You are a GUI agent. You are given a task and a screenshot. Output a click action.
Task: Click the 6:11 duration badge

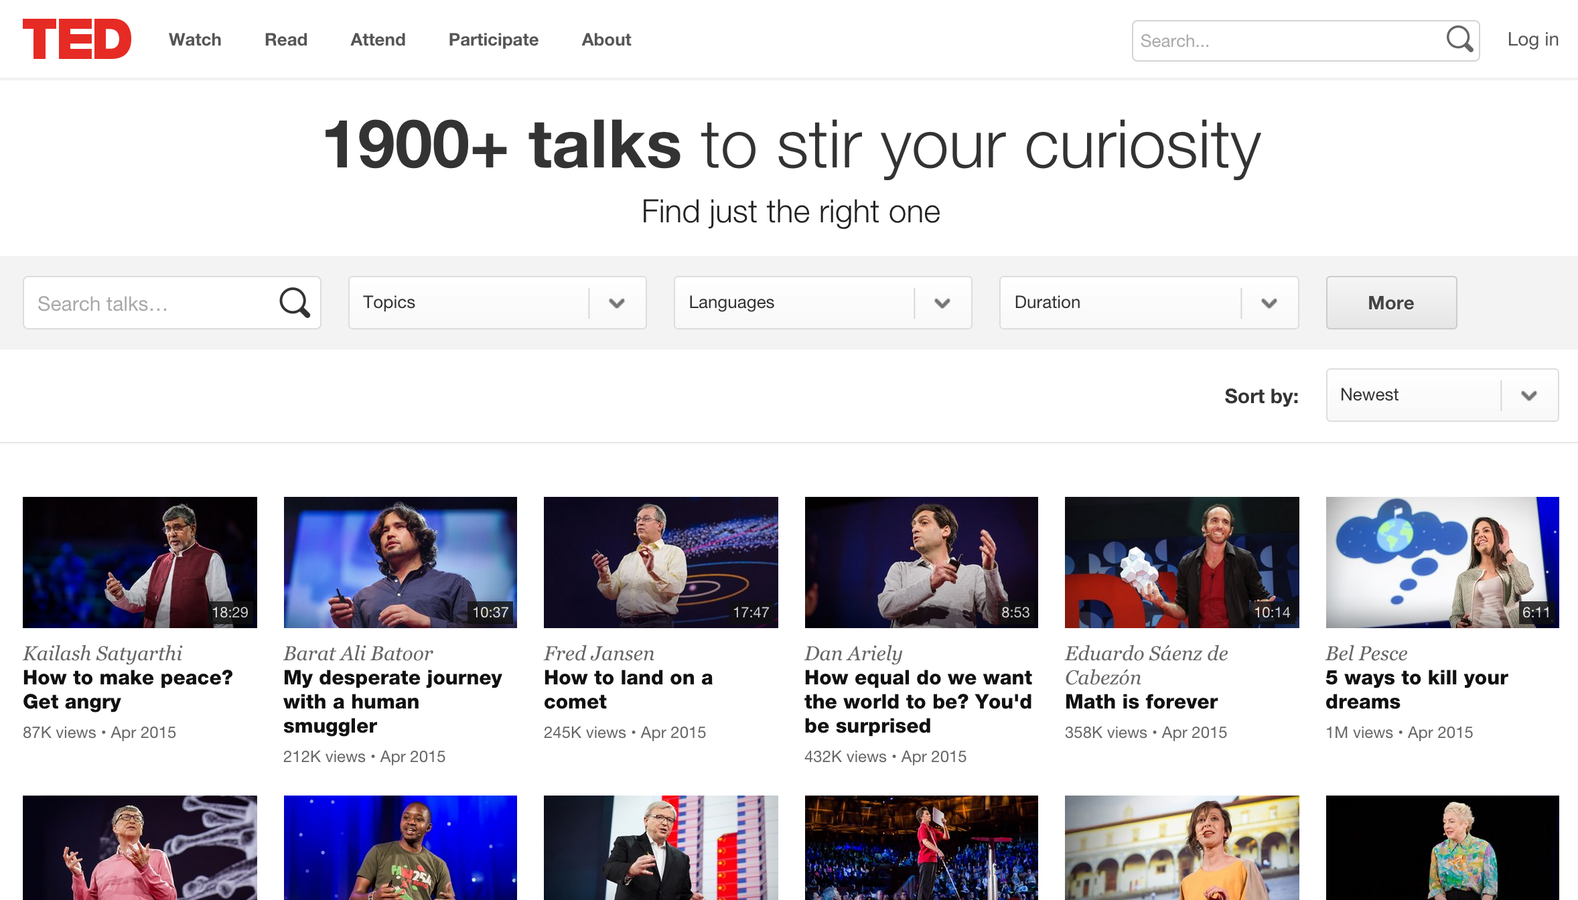pos(1536,612)
